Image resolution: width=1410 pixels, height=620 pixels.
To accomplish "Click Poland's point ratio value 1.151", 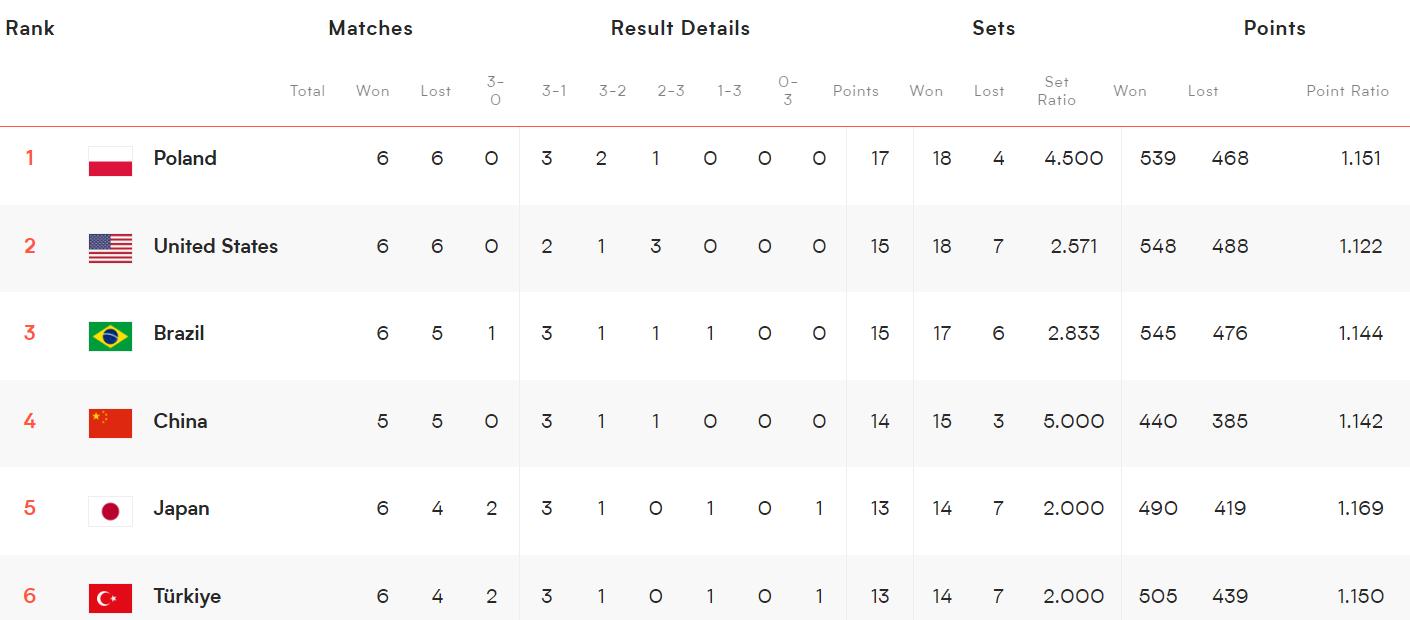I will tap(1360, 158).
